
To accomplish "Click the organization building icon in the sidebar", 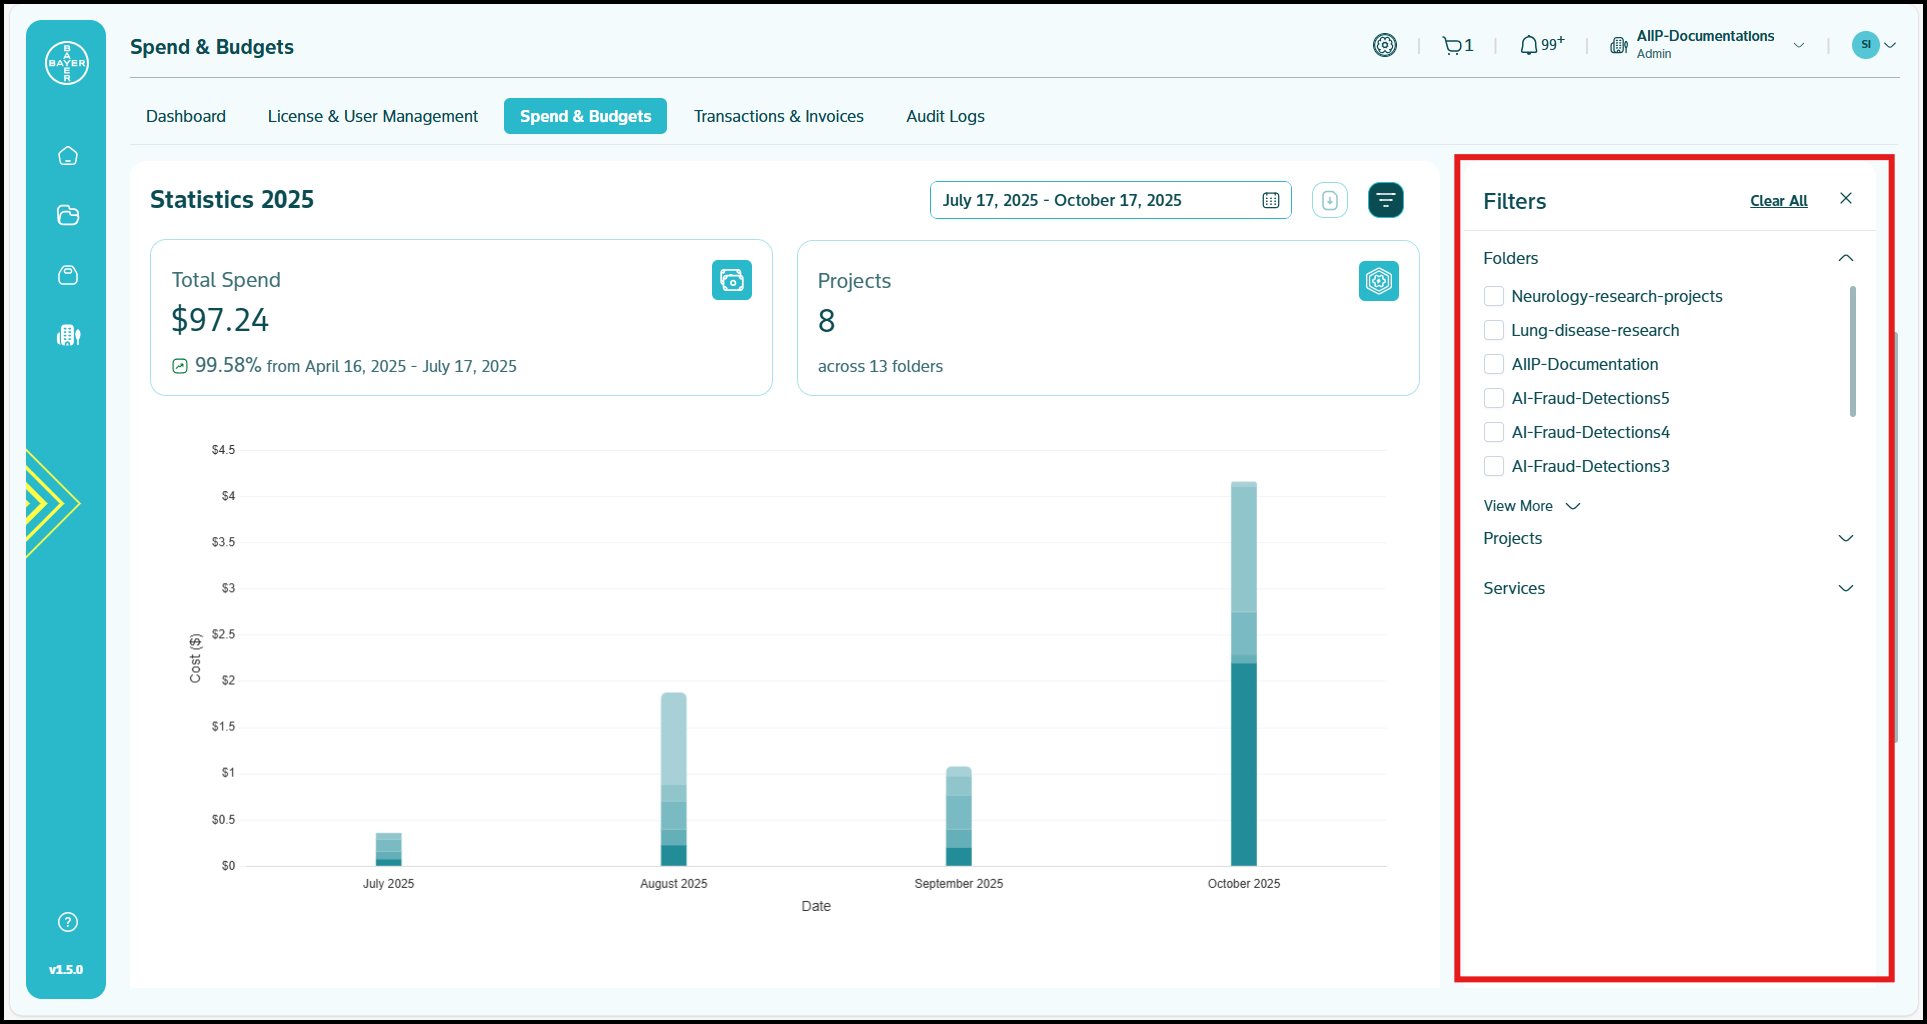I will (x=68, y=335).
